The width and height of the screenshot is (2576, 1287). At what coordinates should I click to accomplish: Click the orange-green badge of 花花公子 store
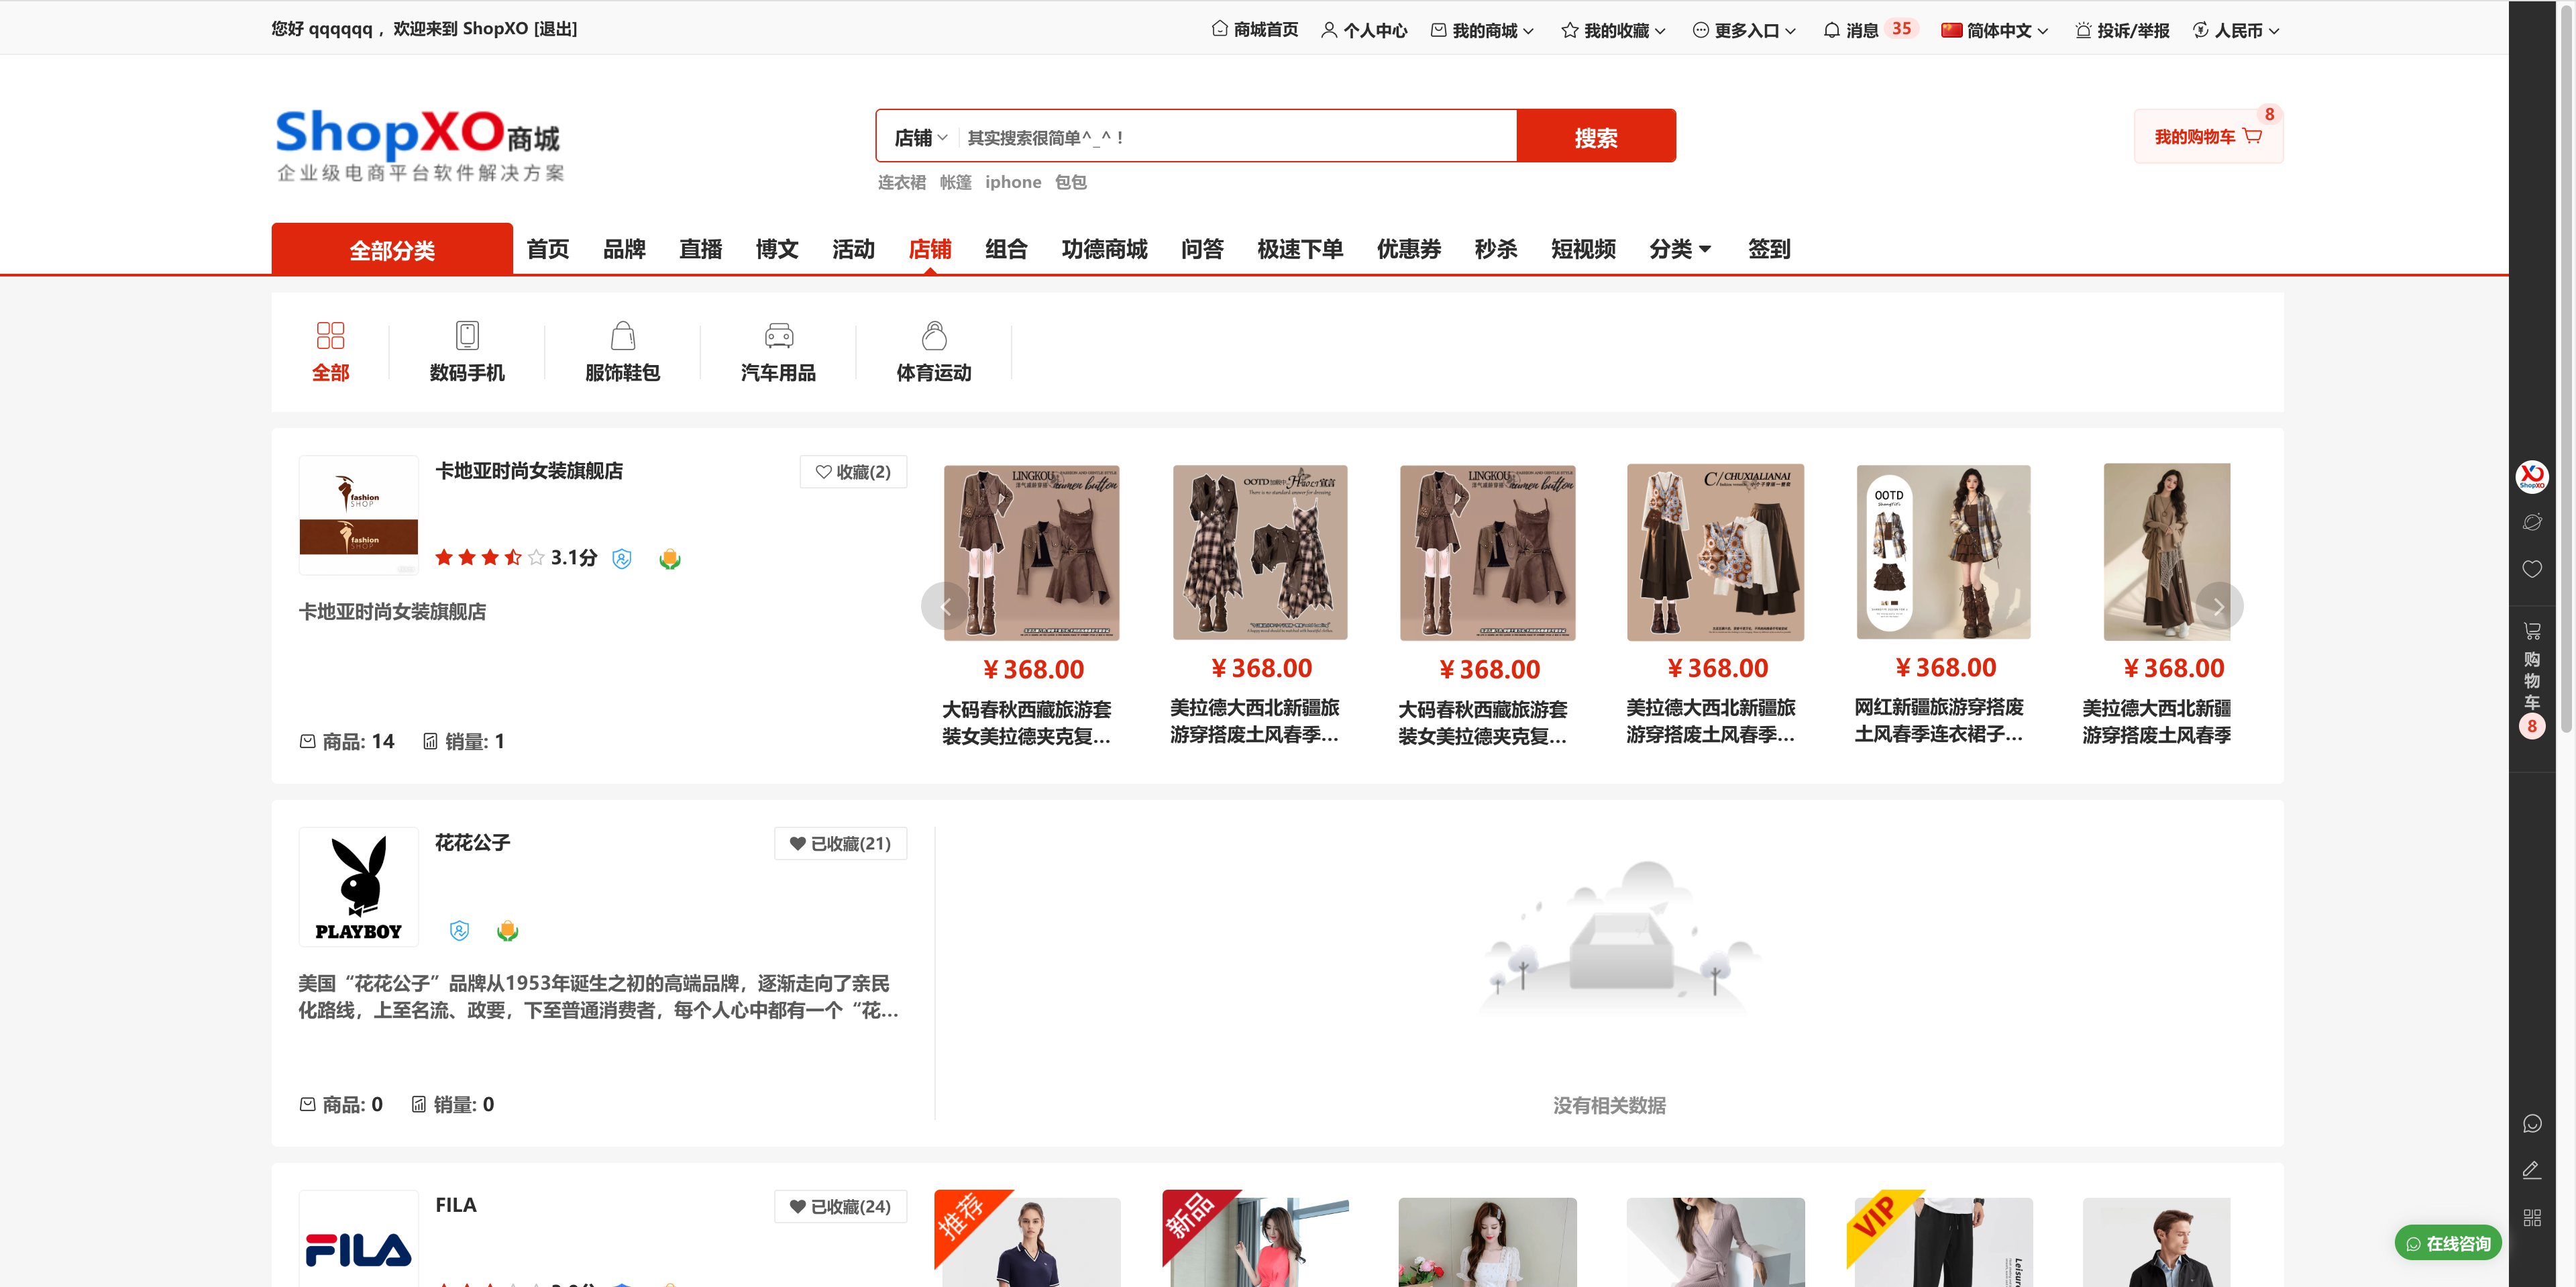tap(507, 931)
